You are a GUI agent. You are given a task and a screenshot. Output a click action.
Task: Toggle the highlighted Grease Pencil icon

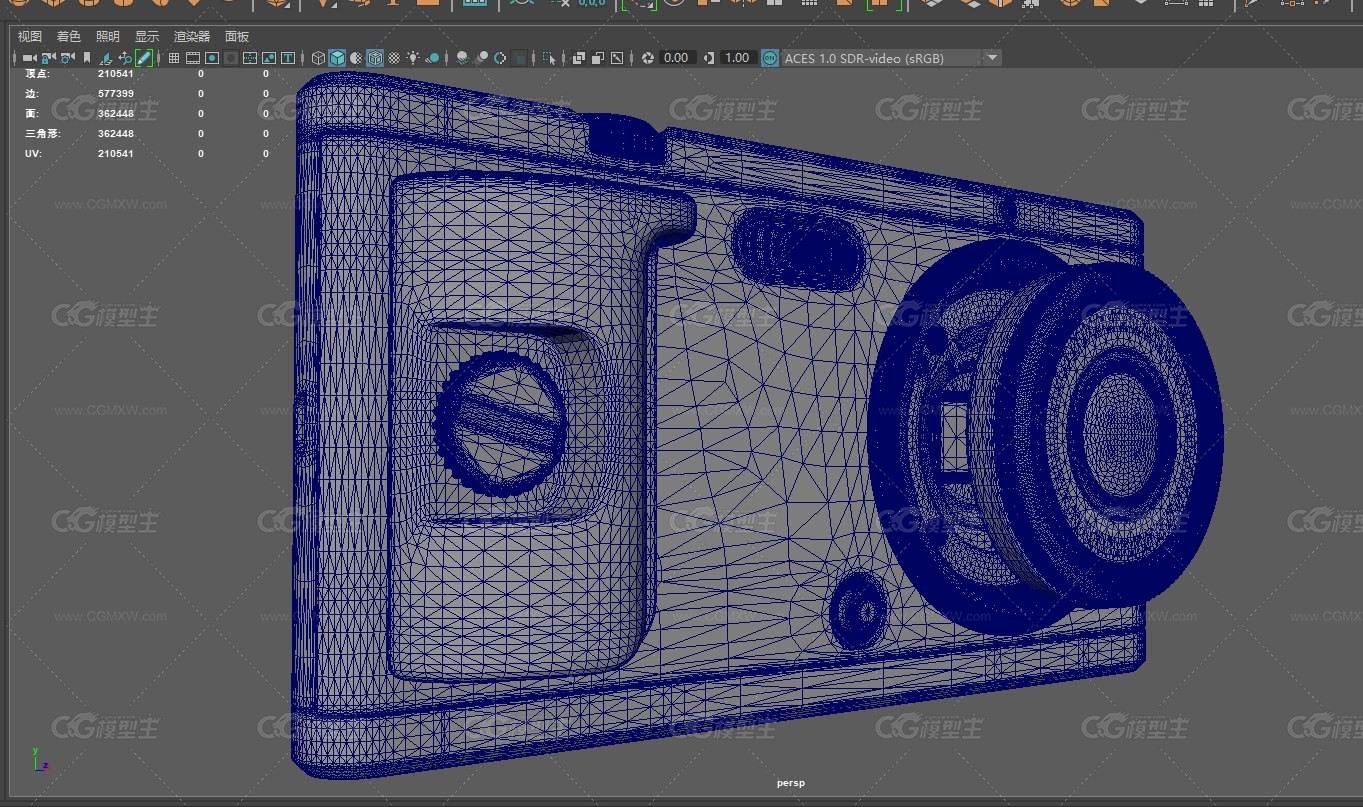(143, 58)
